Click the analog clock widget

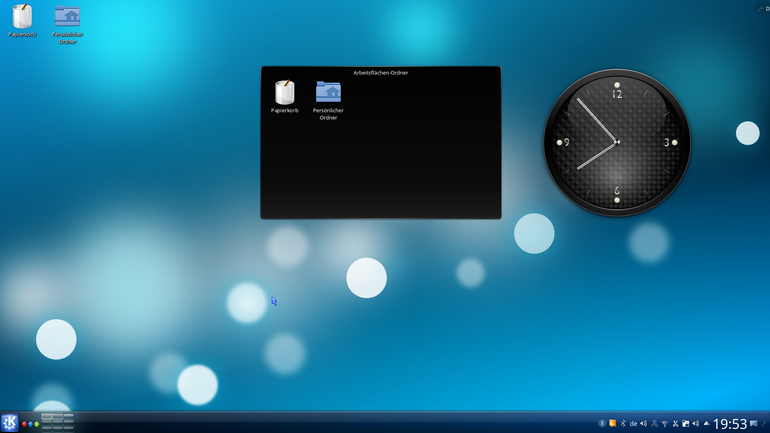pyautogui.click(x=617, y=142)
